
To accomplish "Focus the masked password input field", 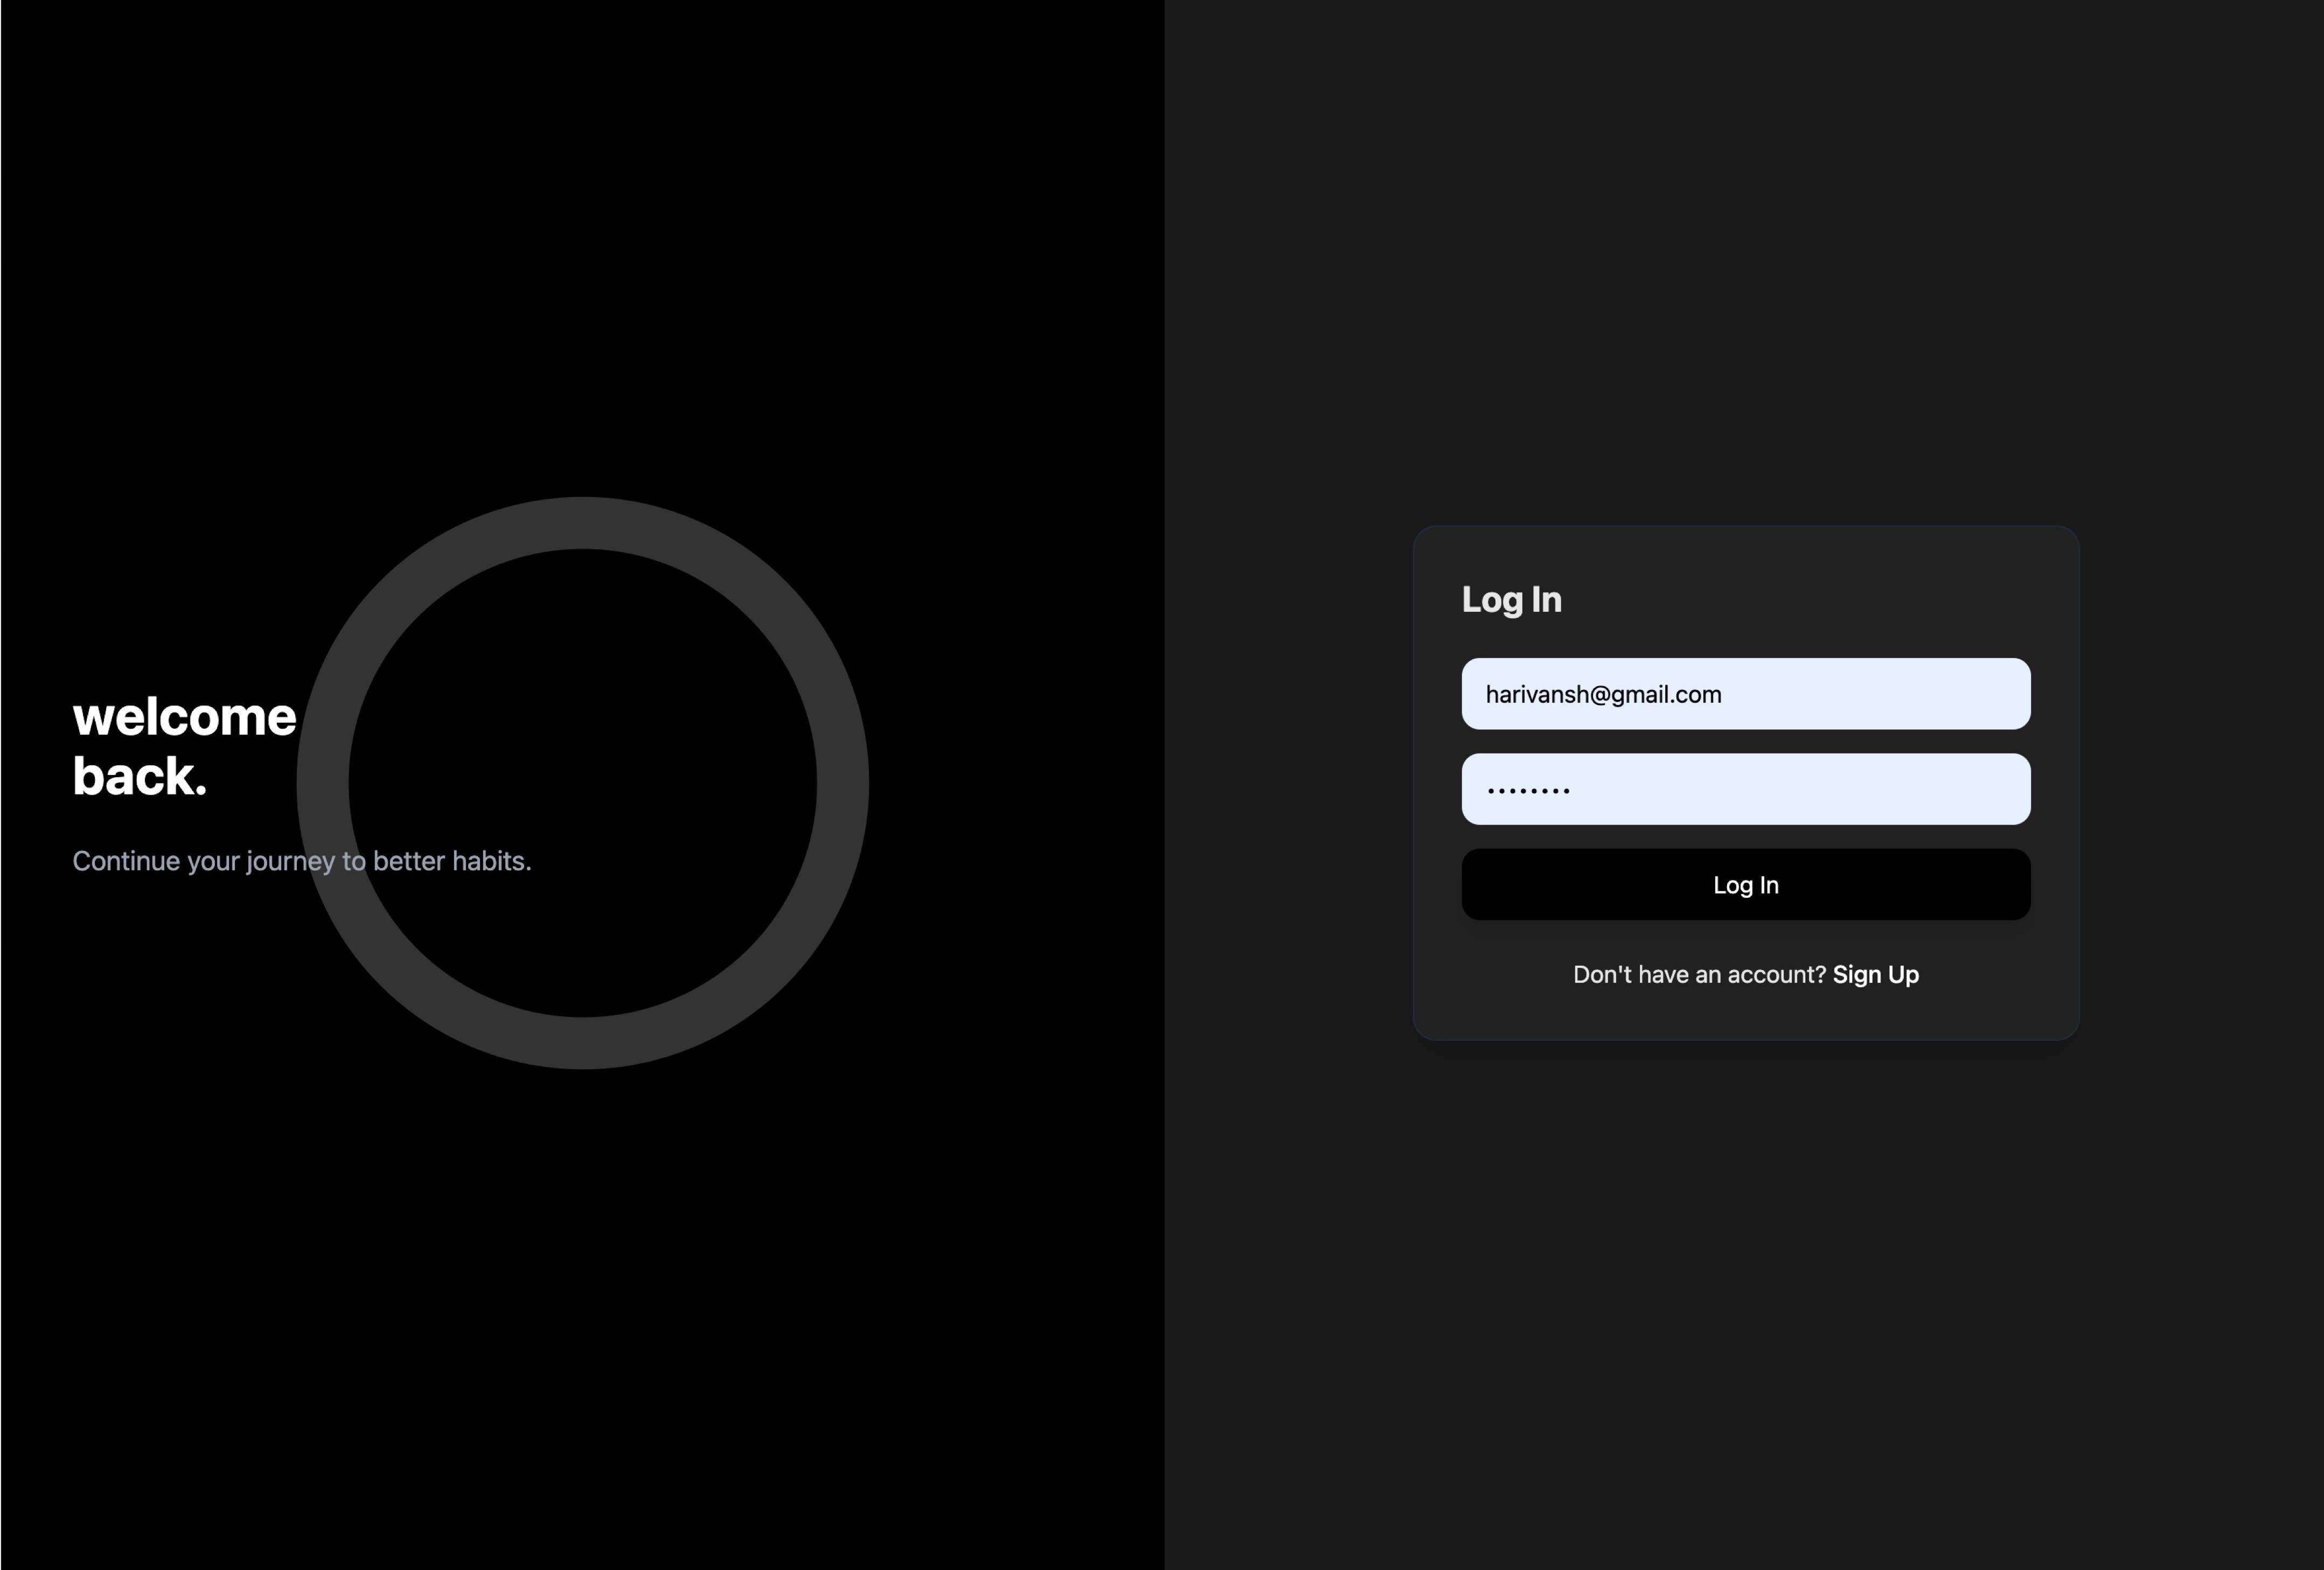I will tap(1745, 789).
